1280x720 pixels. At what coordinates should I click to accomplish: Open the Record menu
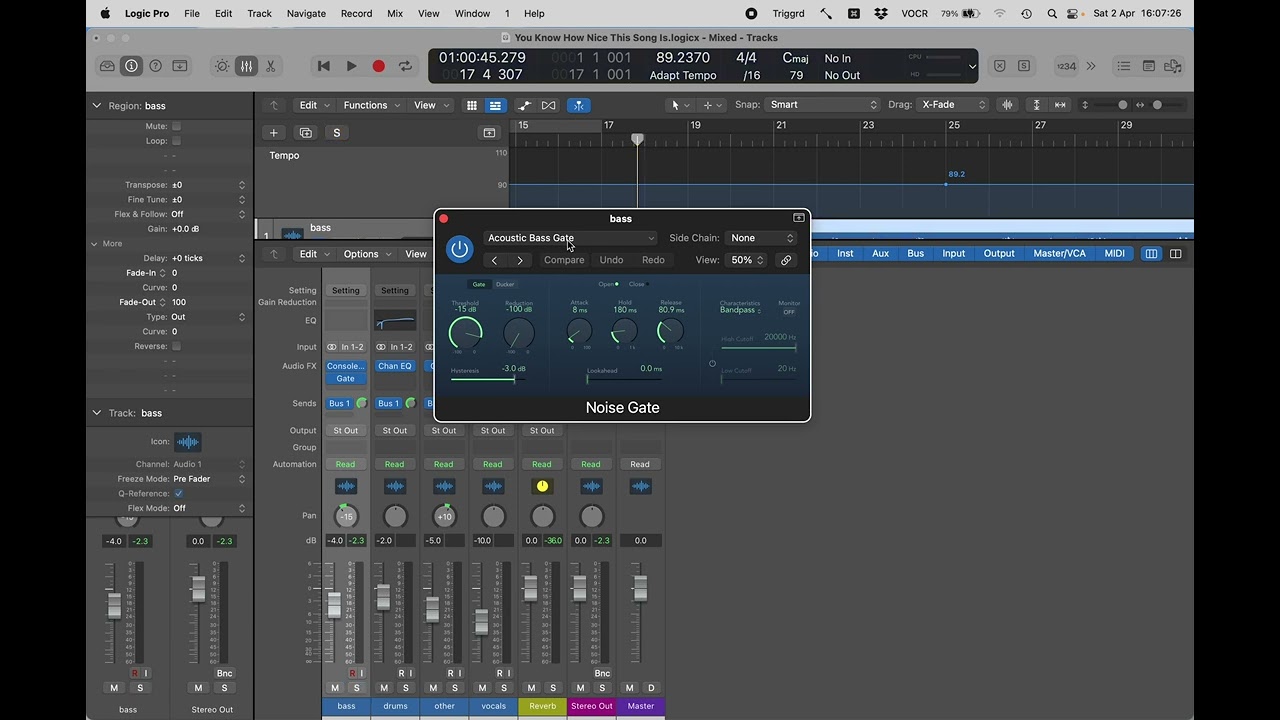tap(356, 13)
